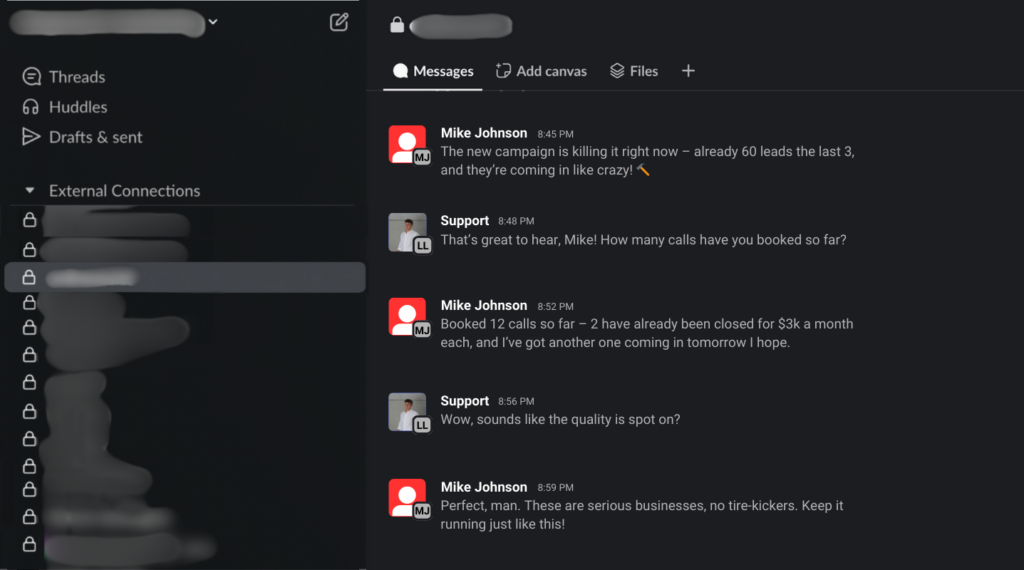Click Support's profile photo on 8:48 PM message

click(407, 233)
